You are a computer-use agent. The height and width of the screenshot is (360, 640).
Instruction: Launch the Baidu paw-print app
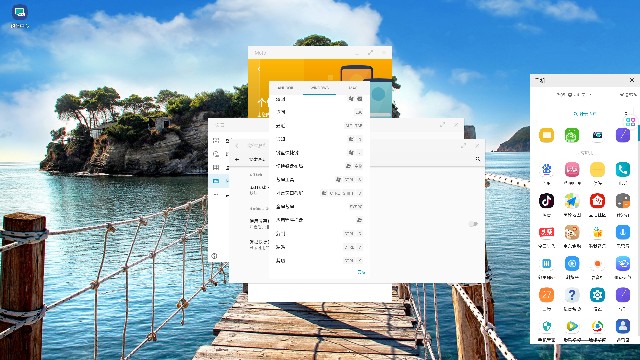[547, 169]
